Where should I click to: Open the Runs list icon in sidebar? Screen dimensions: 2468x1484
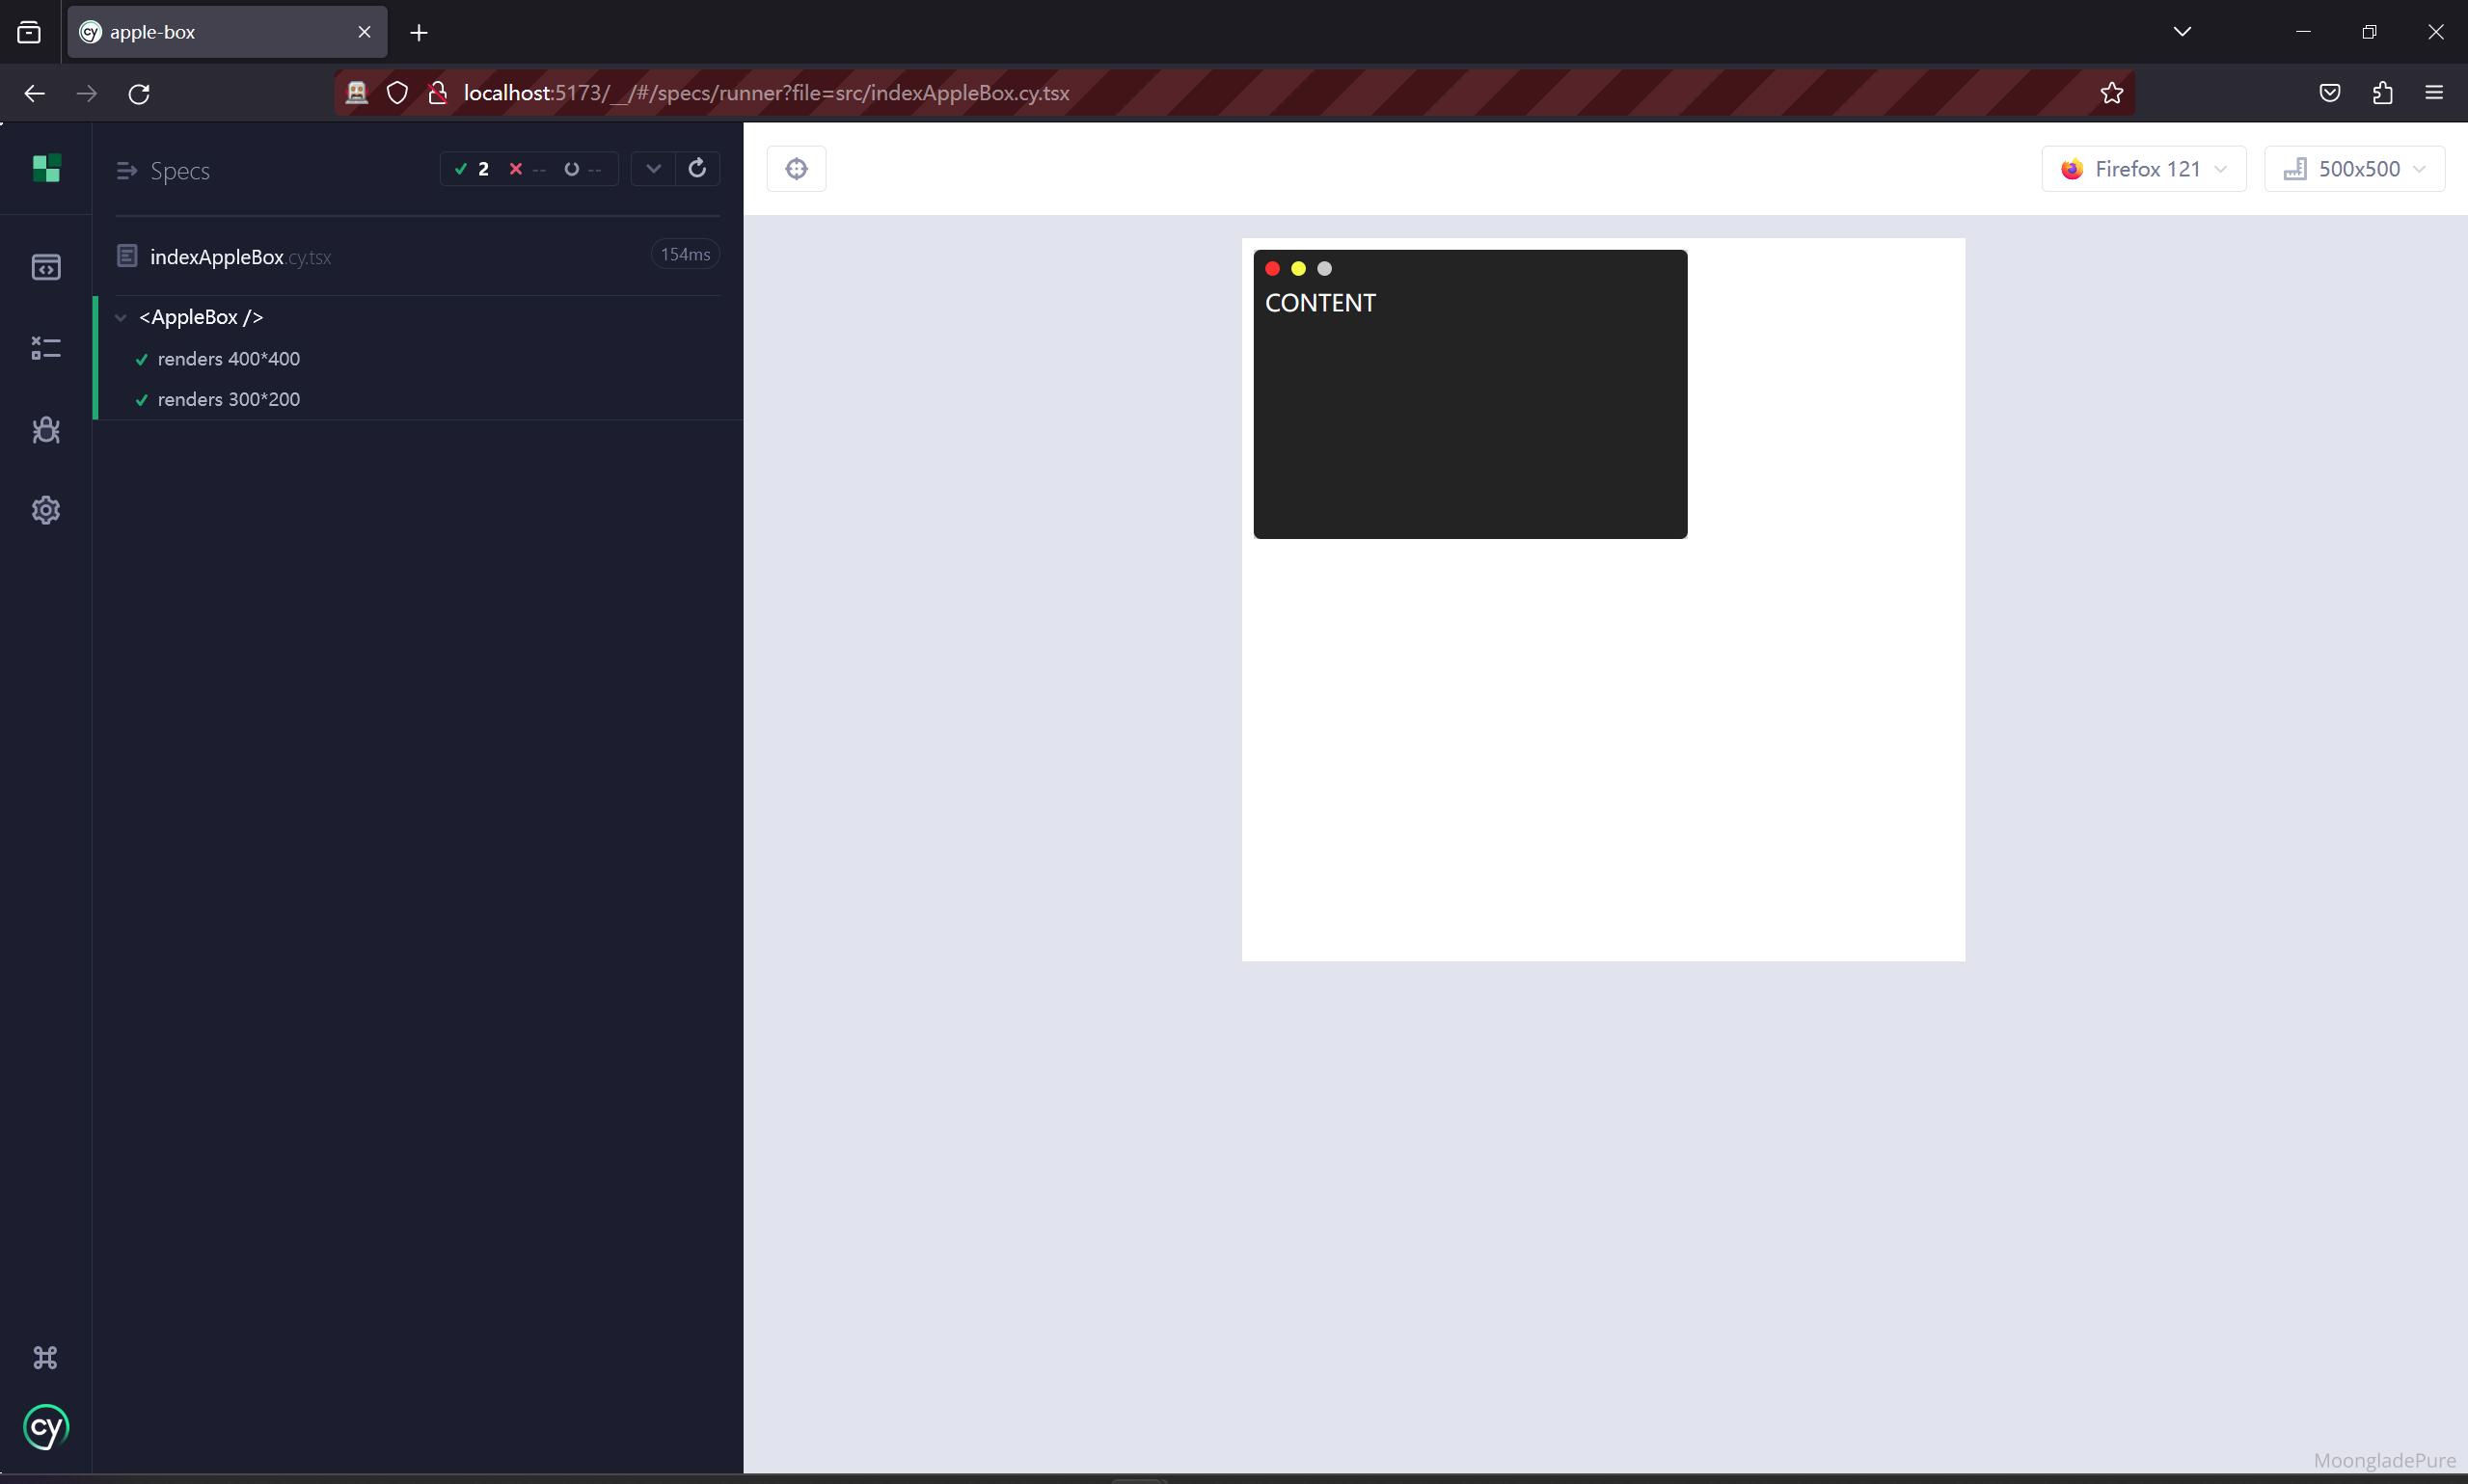46,348
